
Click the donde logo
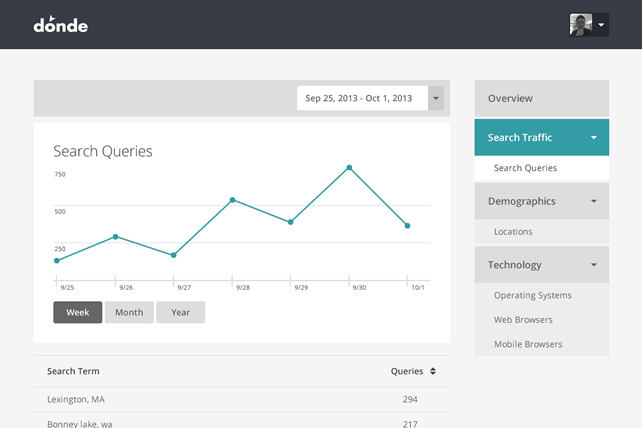click(61, 24)
